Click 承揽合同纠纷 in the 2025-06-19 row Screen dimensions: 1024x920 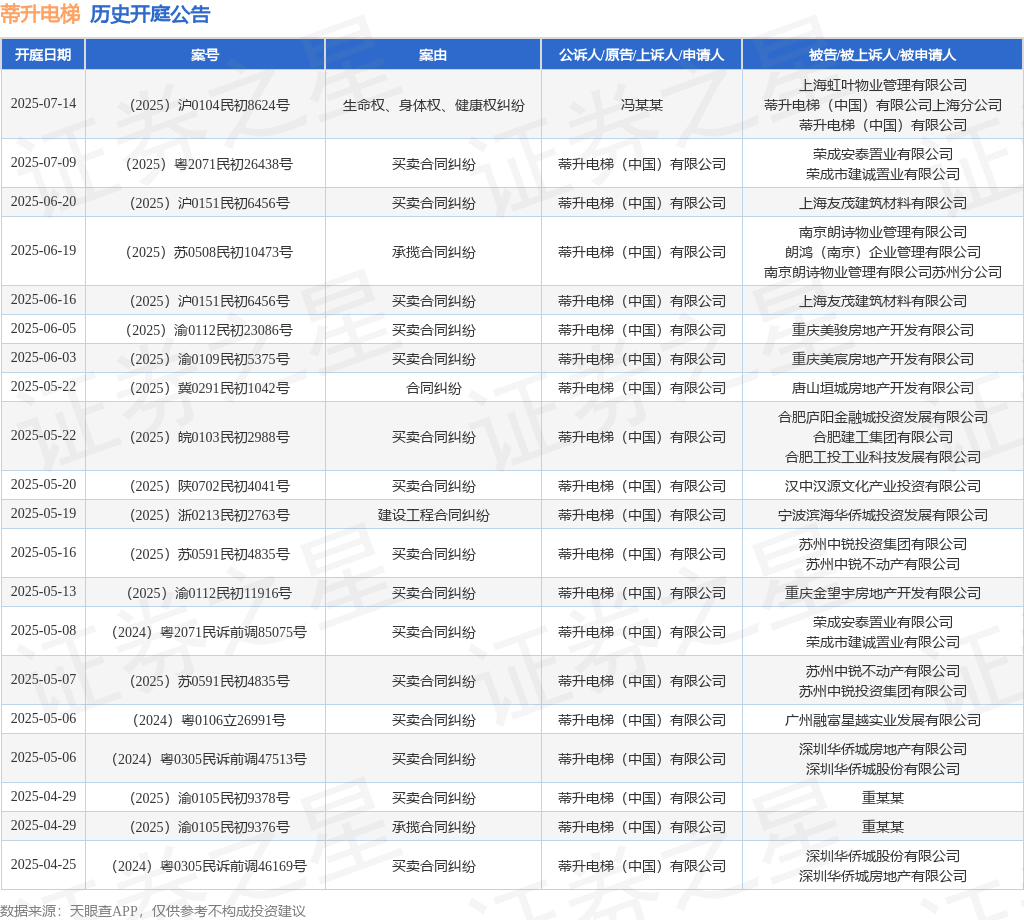point(434,252)
